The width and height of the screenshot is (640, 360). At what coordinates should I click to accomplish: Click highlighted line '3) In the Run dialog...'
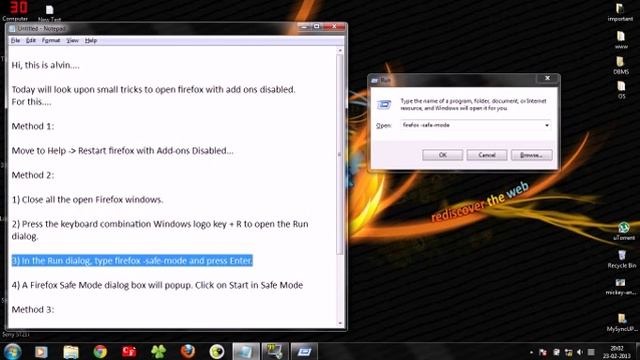tap(132, 260)
